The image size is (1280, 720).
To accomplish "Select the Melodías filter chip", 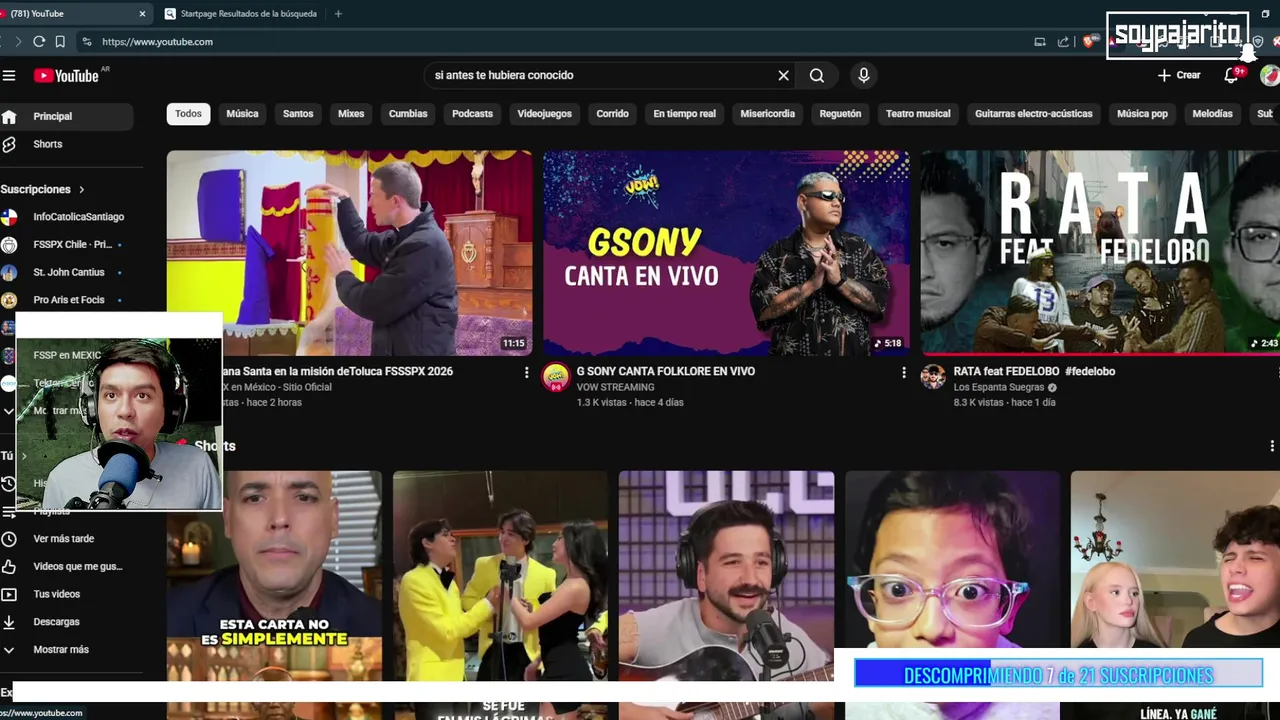I will pyautogui.click(x=1212, y=114).
